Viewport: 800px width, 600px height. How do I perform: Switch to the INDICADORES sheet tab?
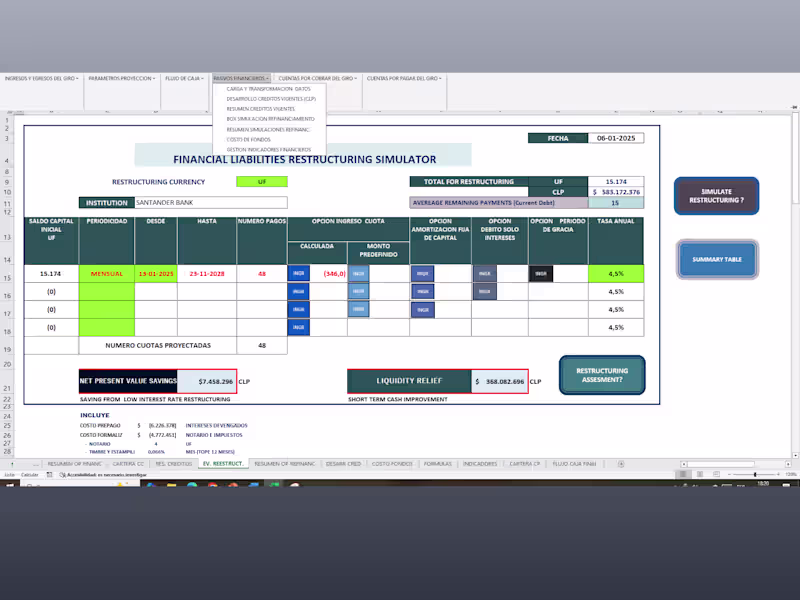pyautogui.click(x=480, y=464)
